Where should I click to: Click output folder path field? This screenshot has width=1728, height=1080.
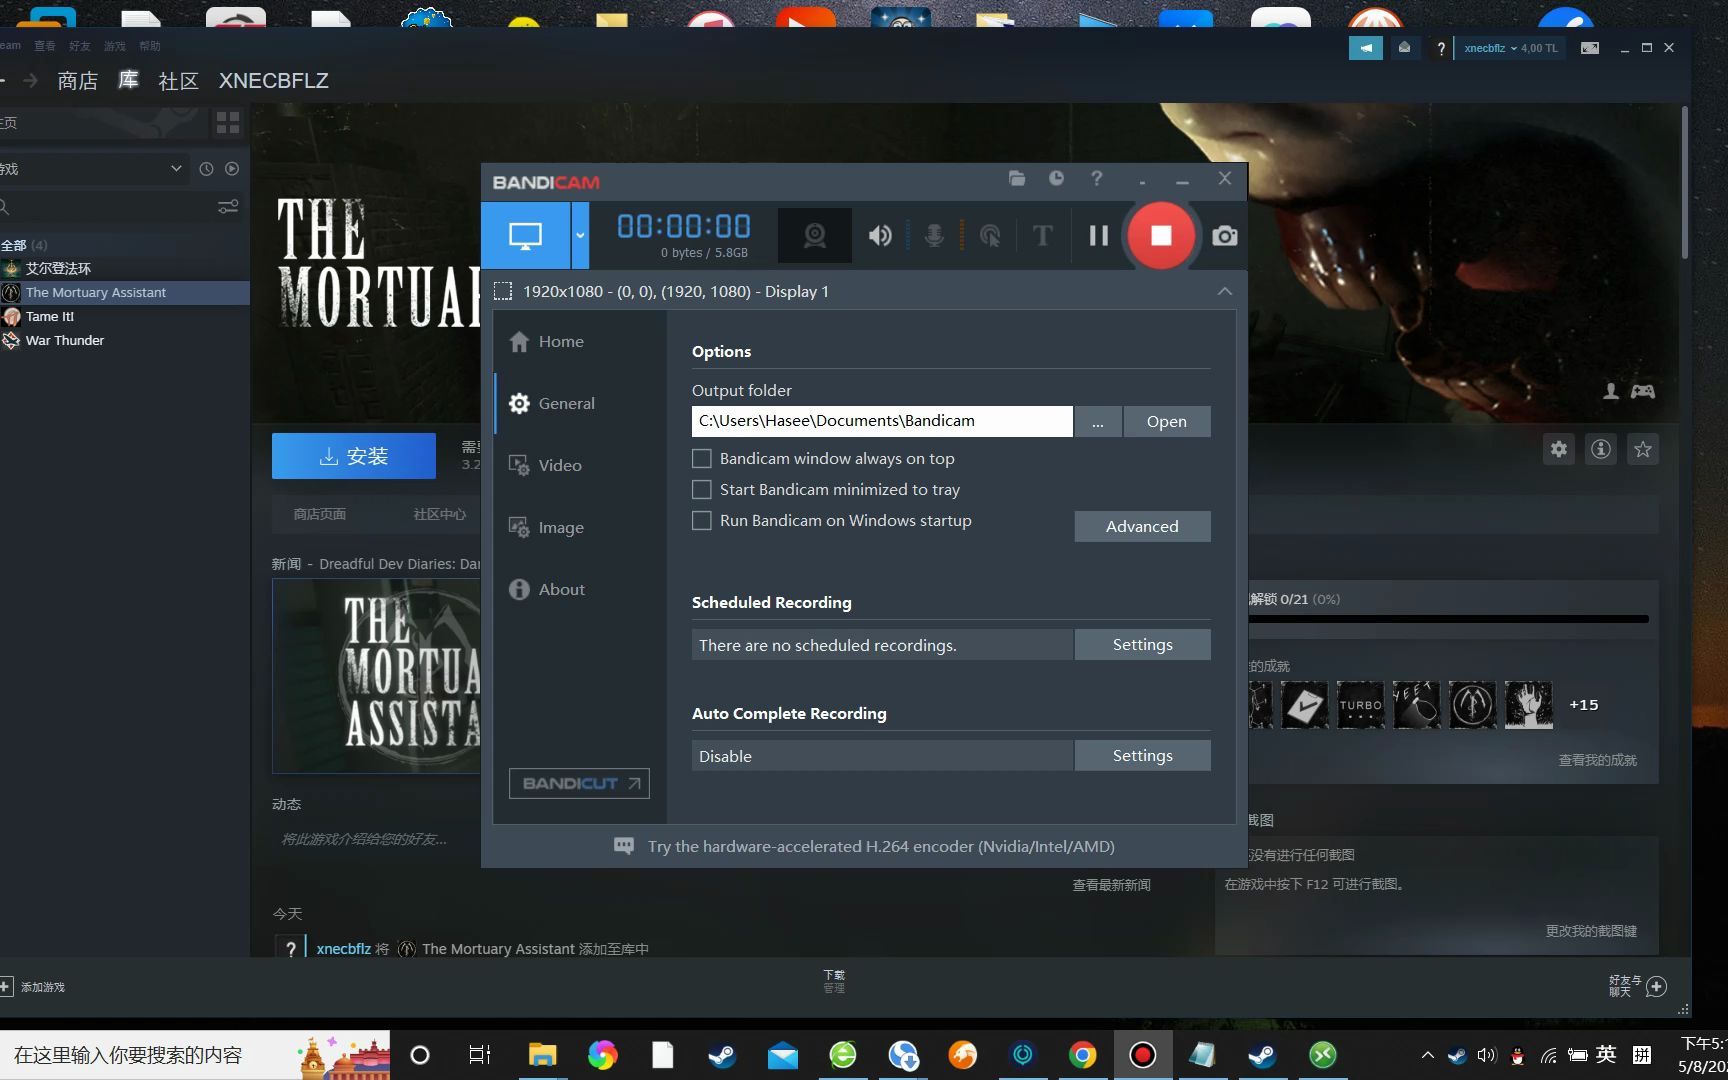(x=882, y=421)
